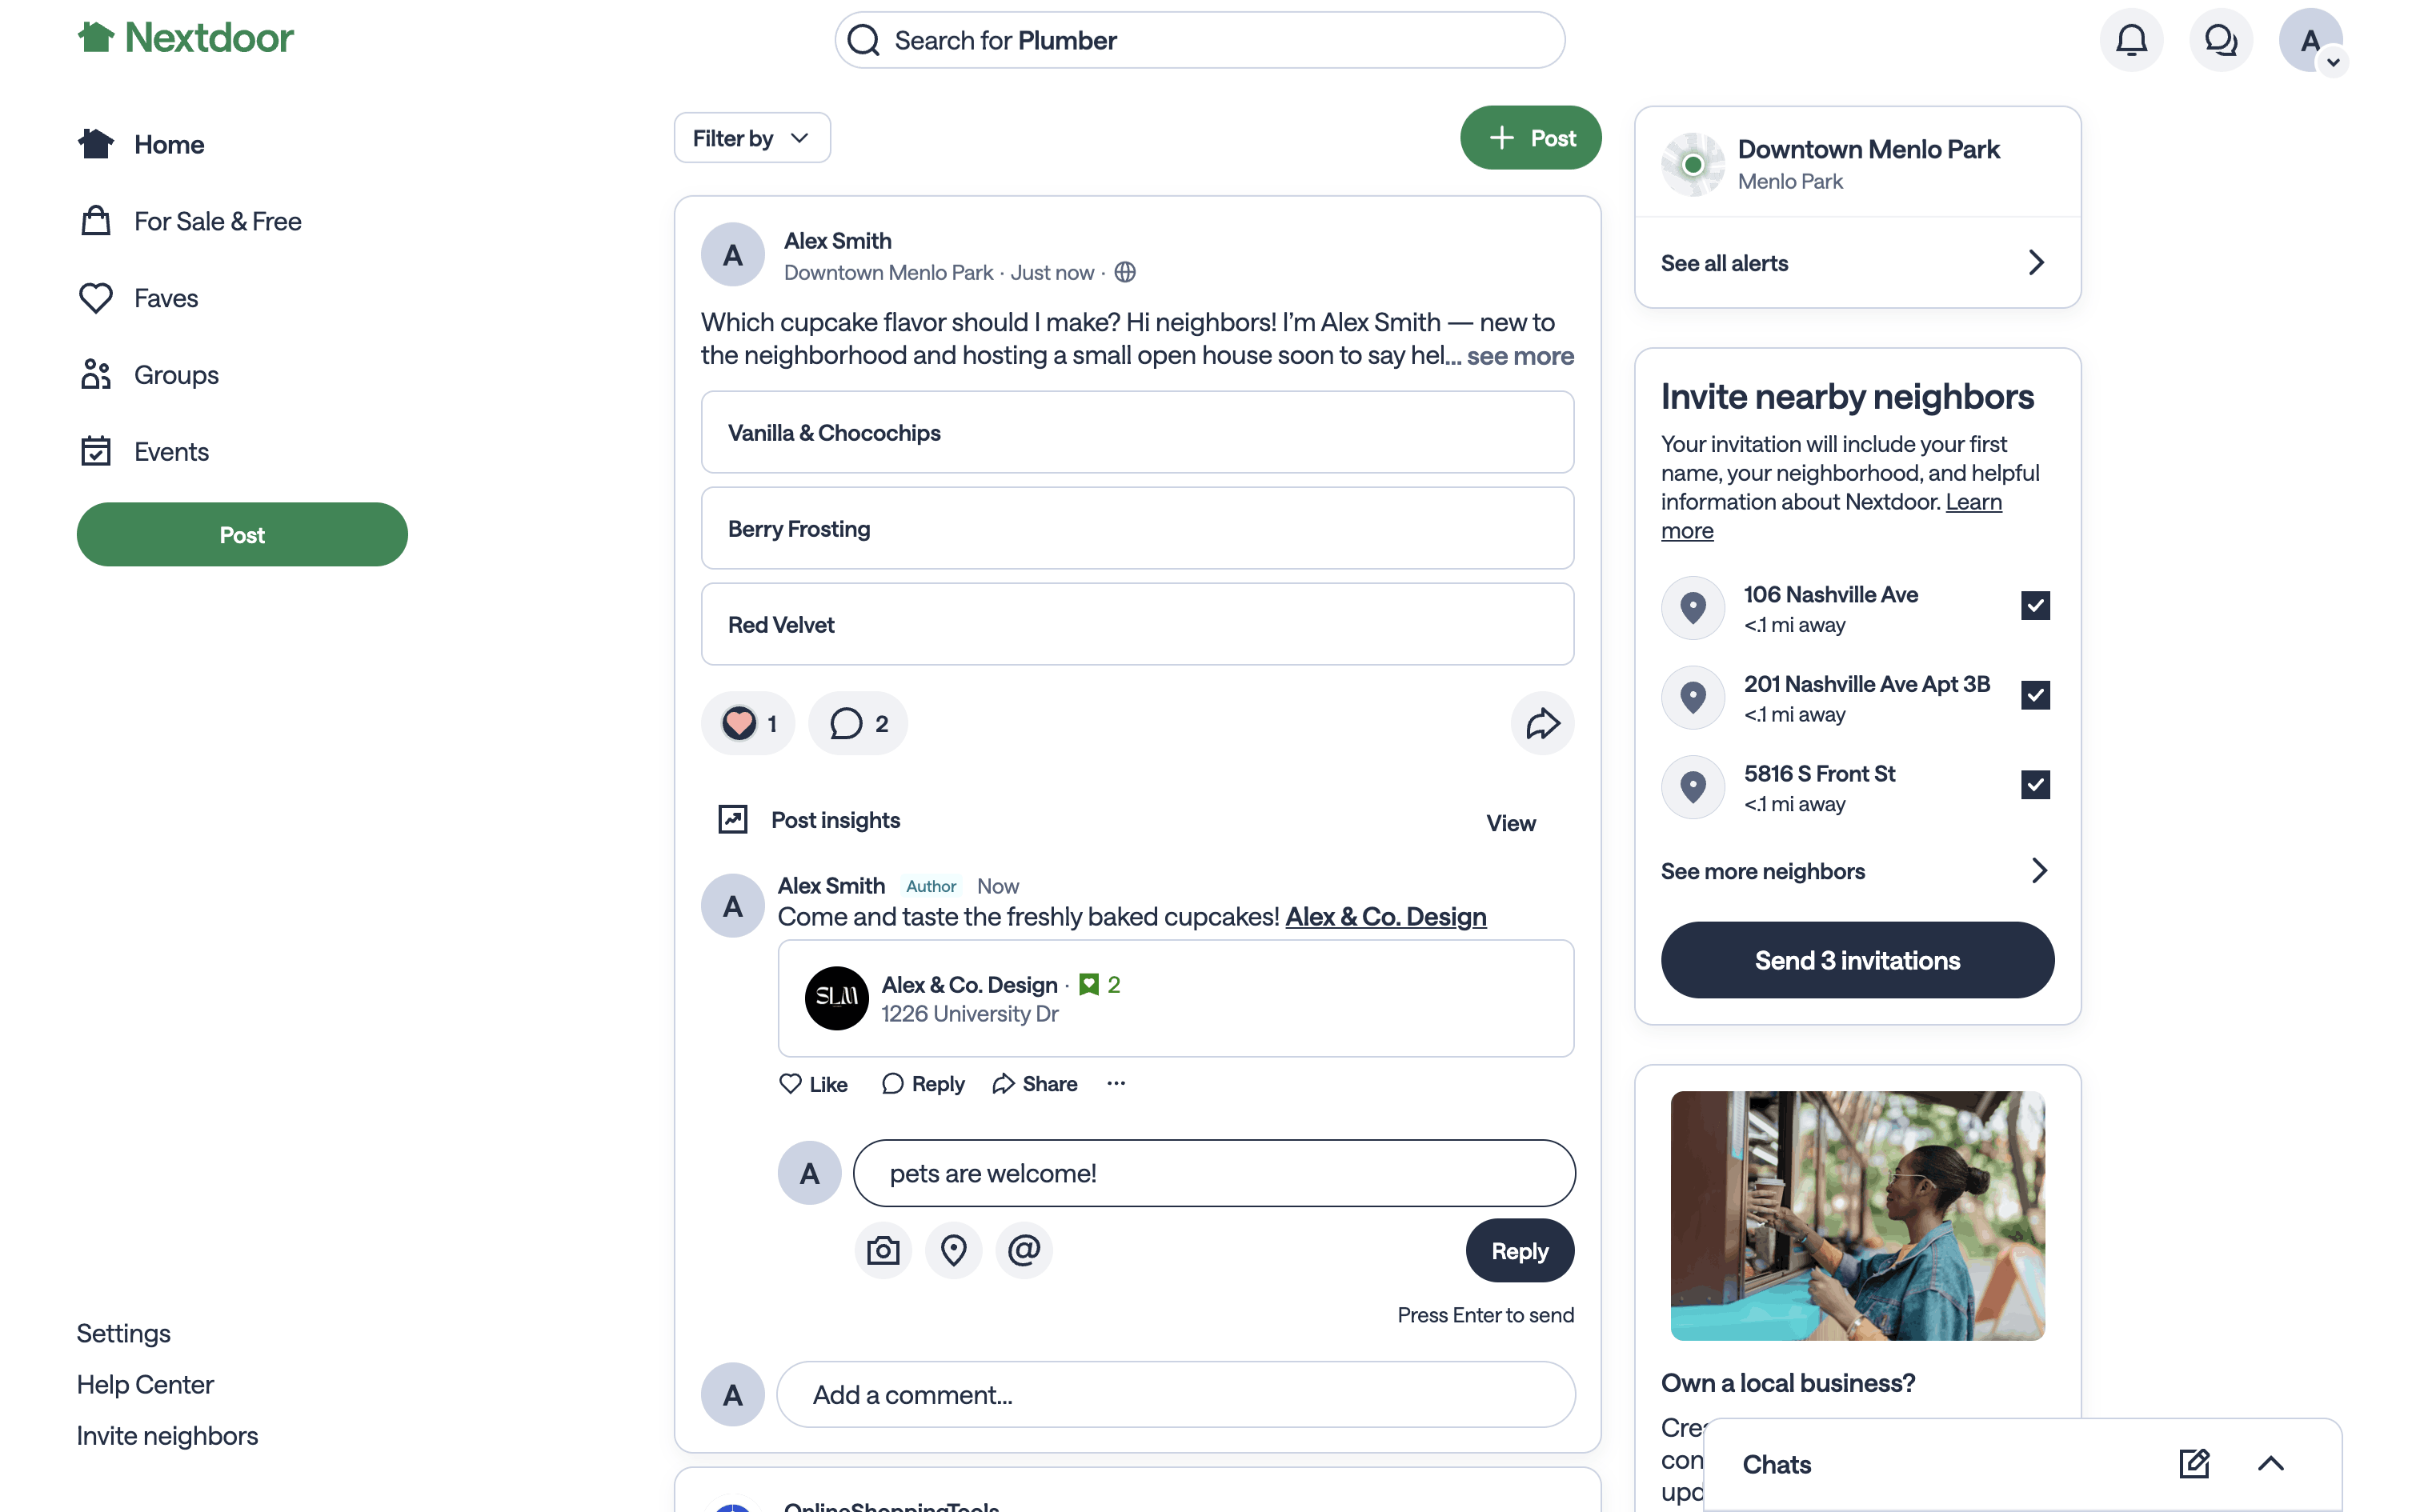The image size is (2420, 1512).
Task: Attach a photo with the camera icon
Action: [883, 1250]
